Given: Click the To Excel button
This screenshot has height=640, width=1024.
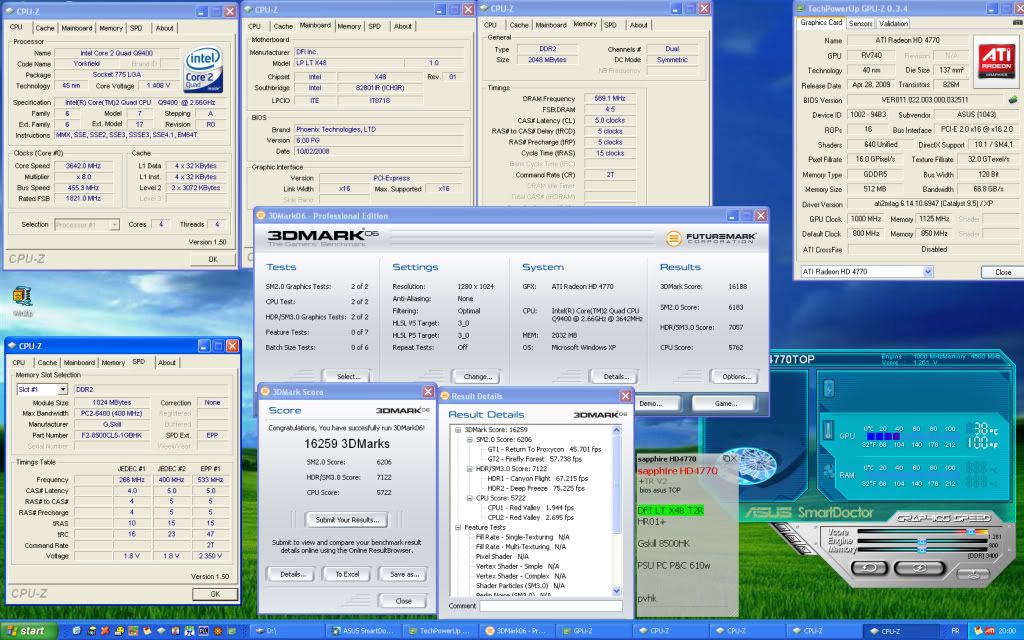Looking at the screenshot, I should 347,574.
